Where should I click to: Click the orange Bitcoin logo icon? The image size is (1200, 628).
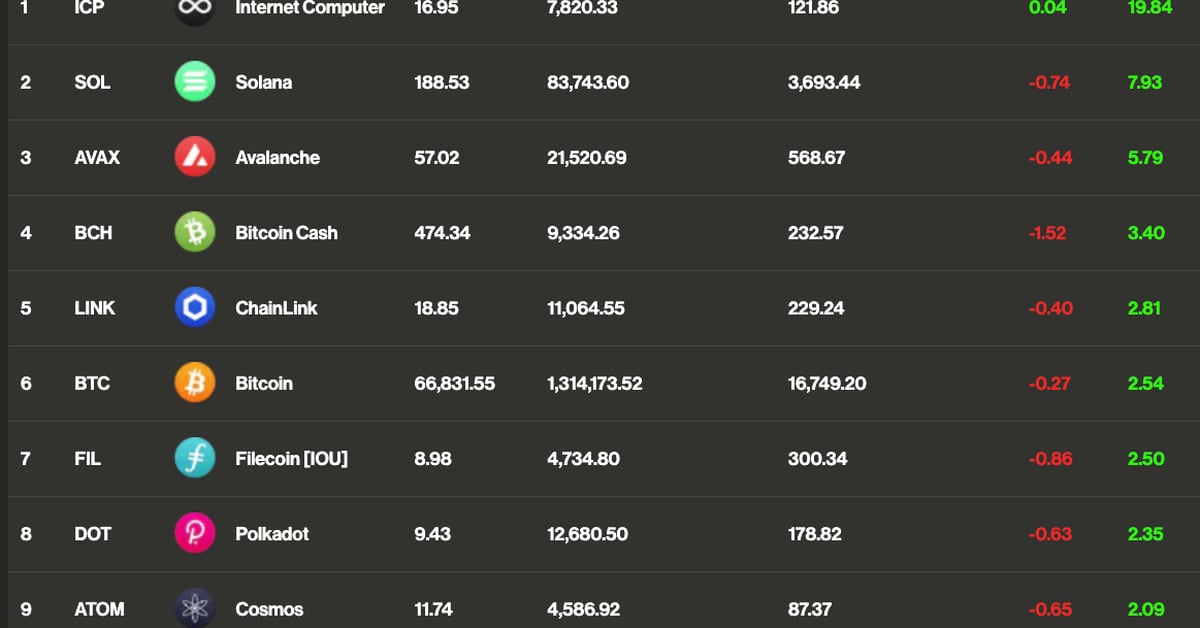(194, 383)
